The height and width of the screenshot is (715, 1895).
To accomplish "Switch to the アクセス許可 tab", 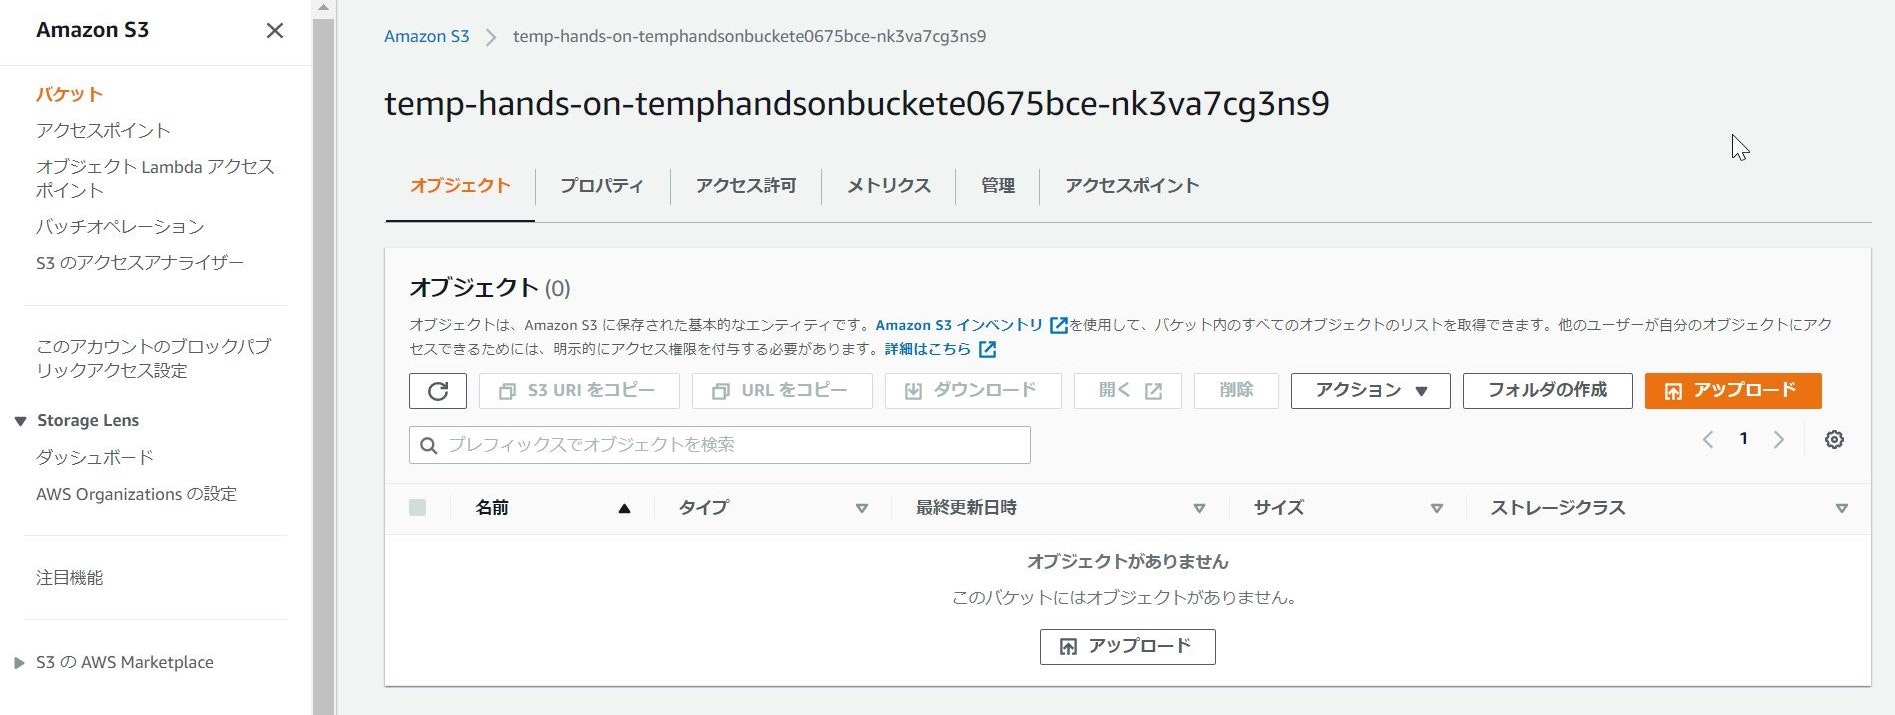I will pyautogui.click(x=746, y=186).
